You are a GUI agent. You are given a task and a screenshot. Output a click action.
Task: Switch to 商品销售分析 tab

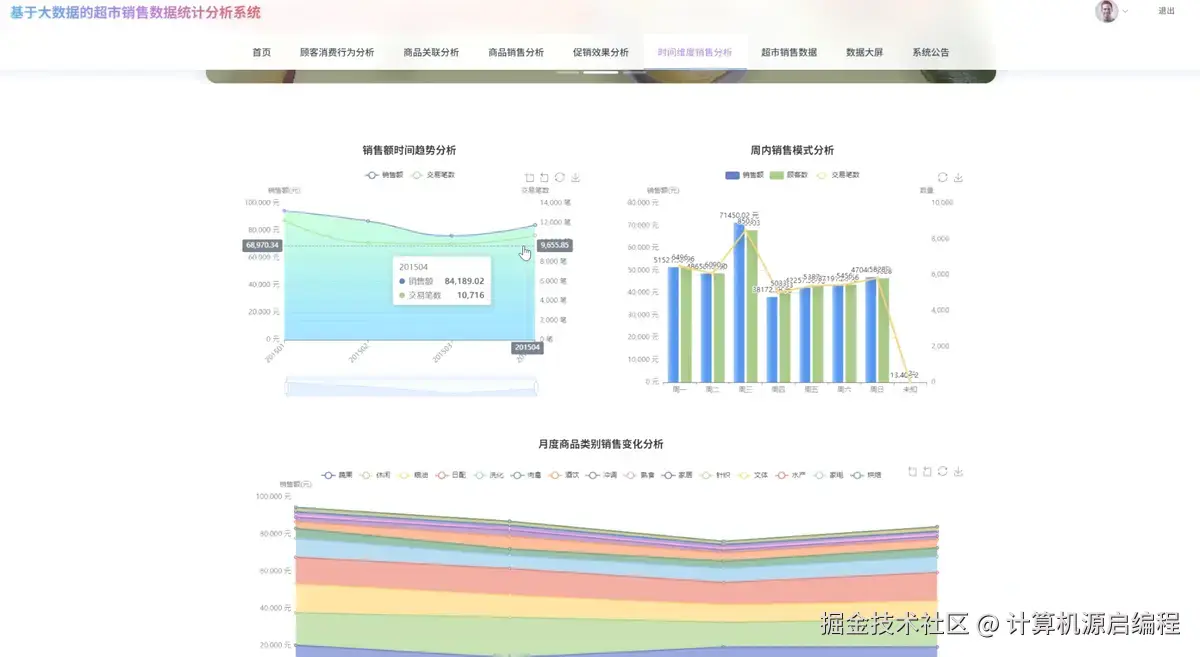tap(516, 52)
